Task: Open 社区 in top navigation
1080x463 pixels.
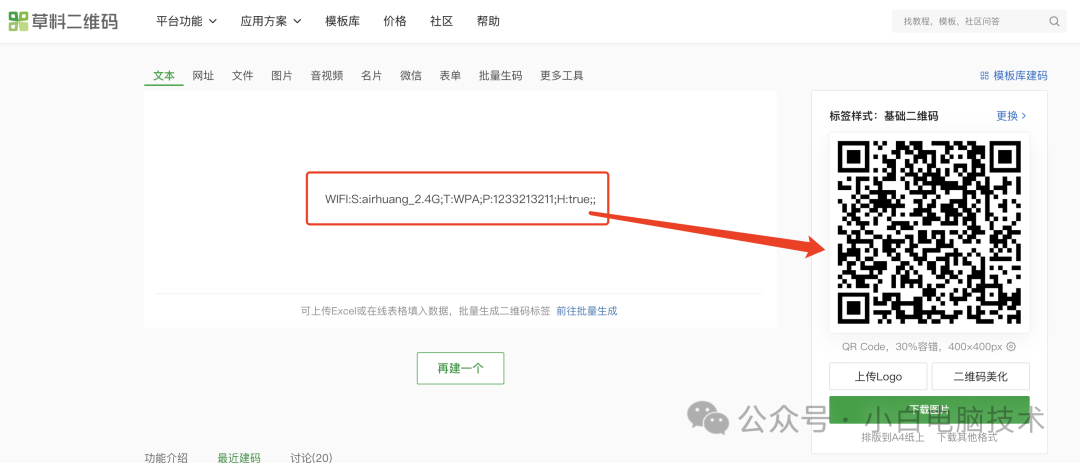Action: (442, 21)
